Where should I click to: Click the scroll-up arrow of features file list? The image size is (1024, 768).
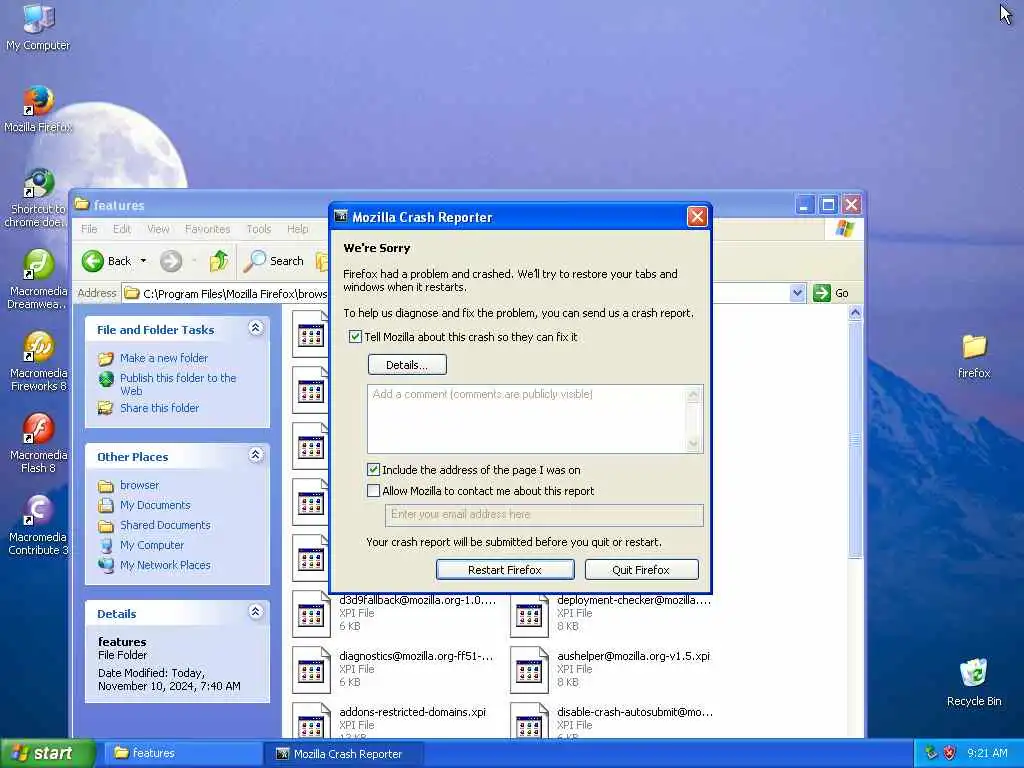[855, 313]
